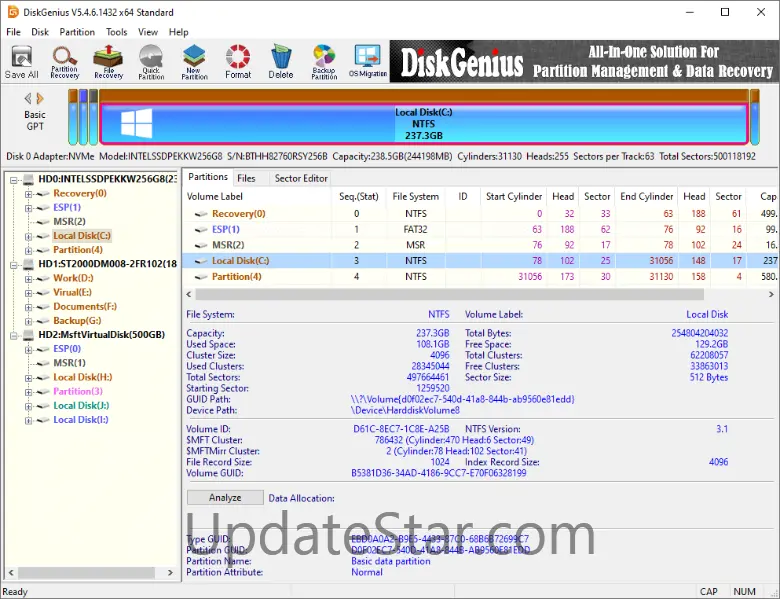Select Local Disk(I:) in tree
This screenshot has width=780, height=599.
[81, 420]
